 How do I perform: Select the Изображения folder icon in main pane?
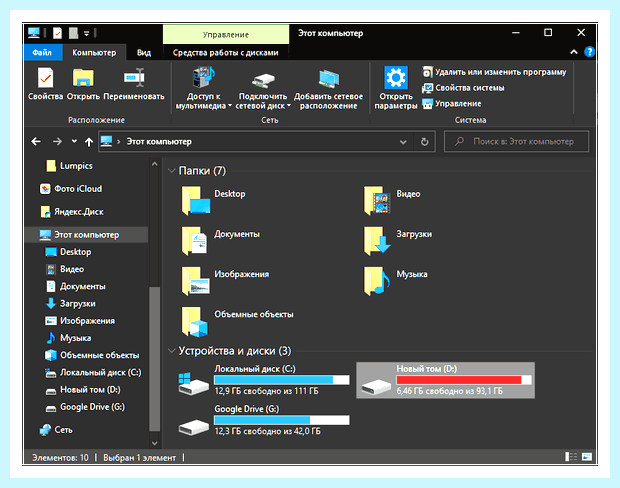[195, 281]
